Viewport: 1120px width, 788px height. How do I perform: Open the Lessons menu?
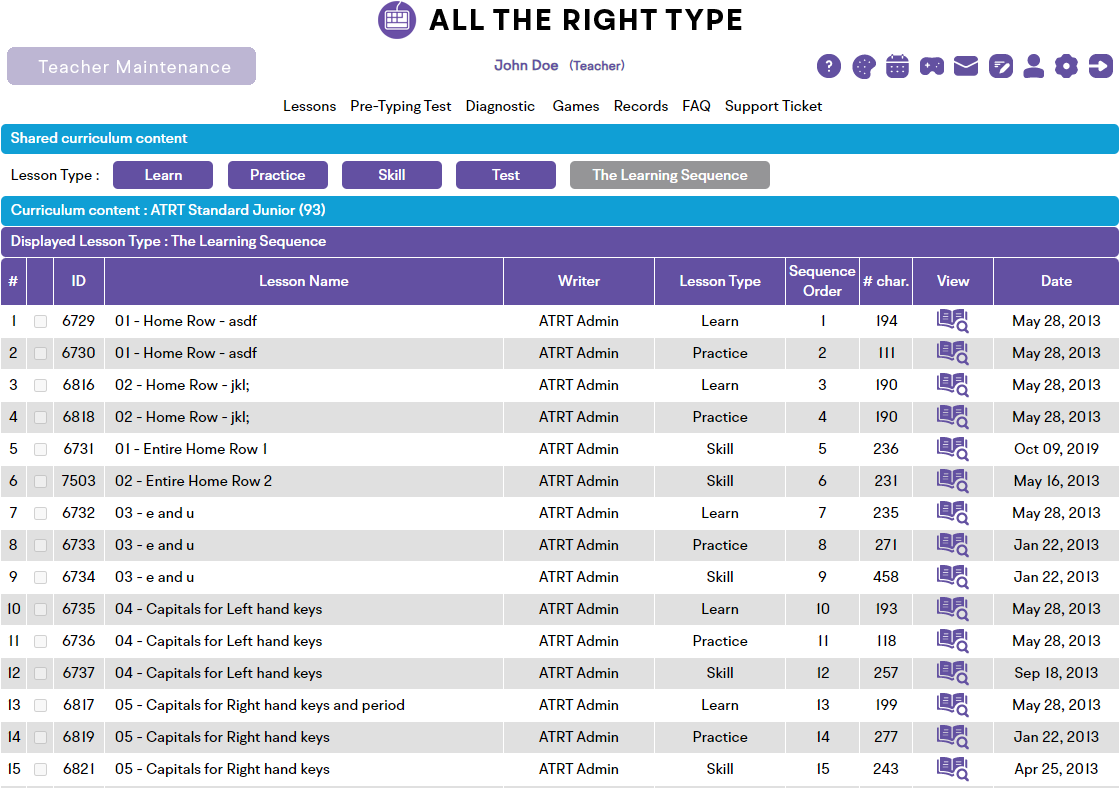[x=309, y=106]
